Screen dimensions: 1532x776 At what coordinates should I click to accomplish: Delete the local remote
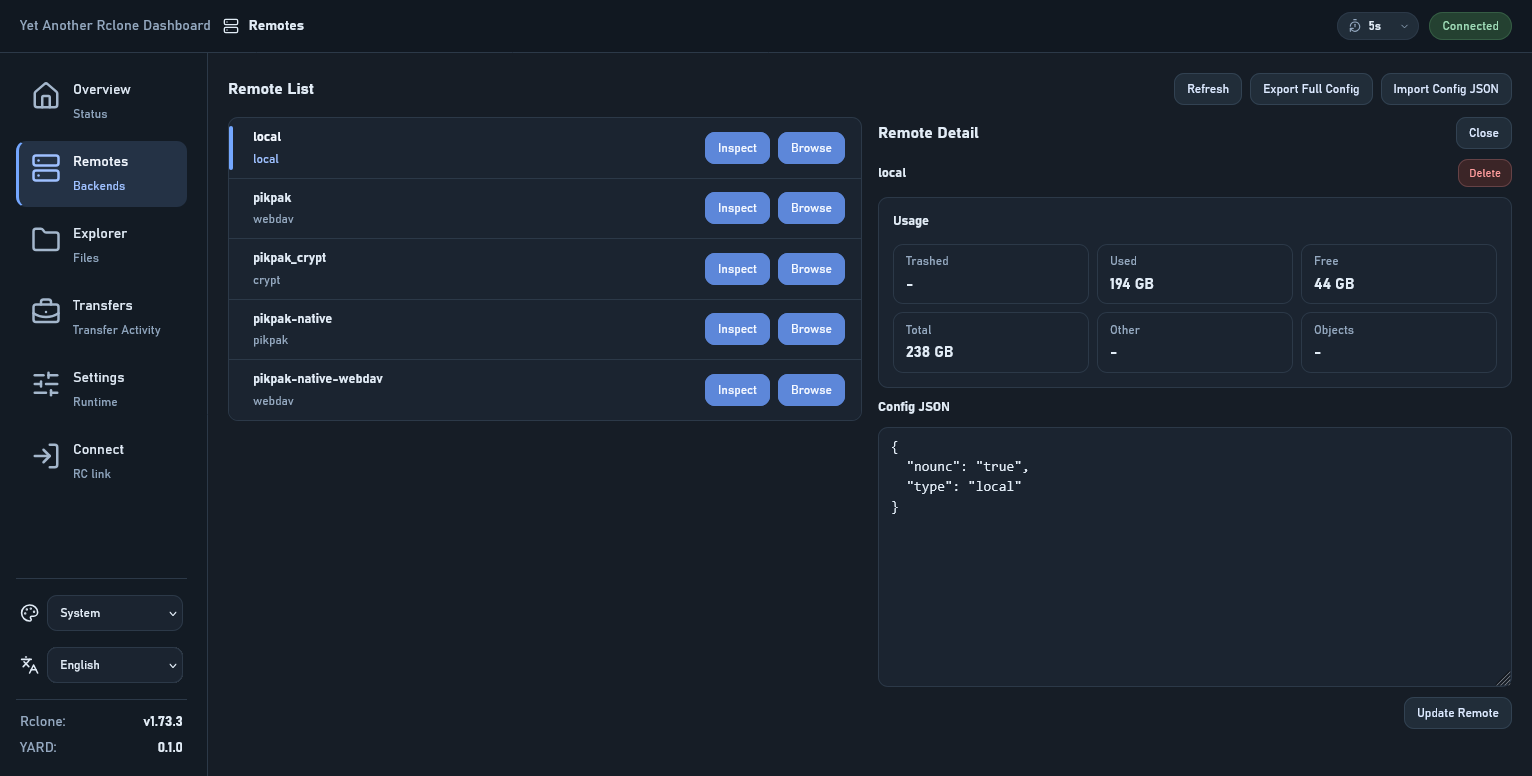(1485, 173)
